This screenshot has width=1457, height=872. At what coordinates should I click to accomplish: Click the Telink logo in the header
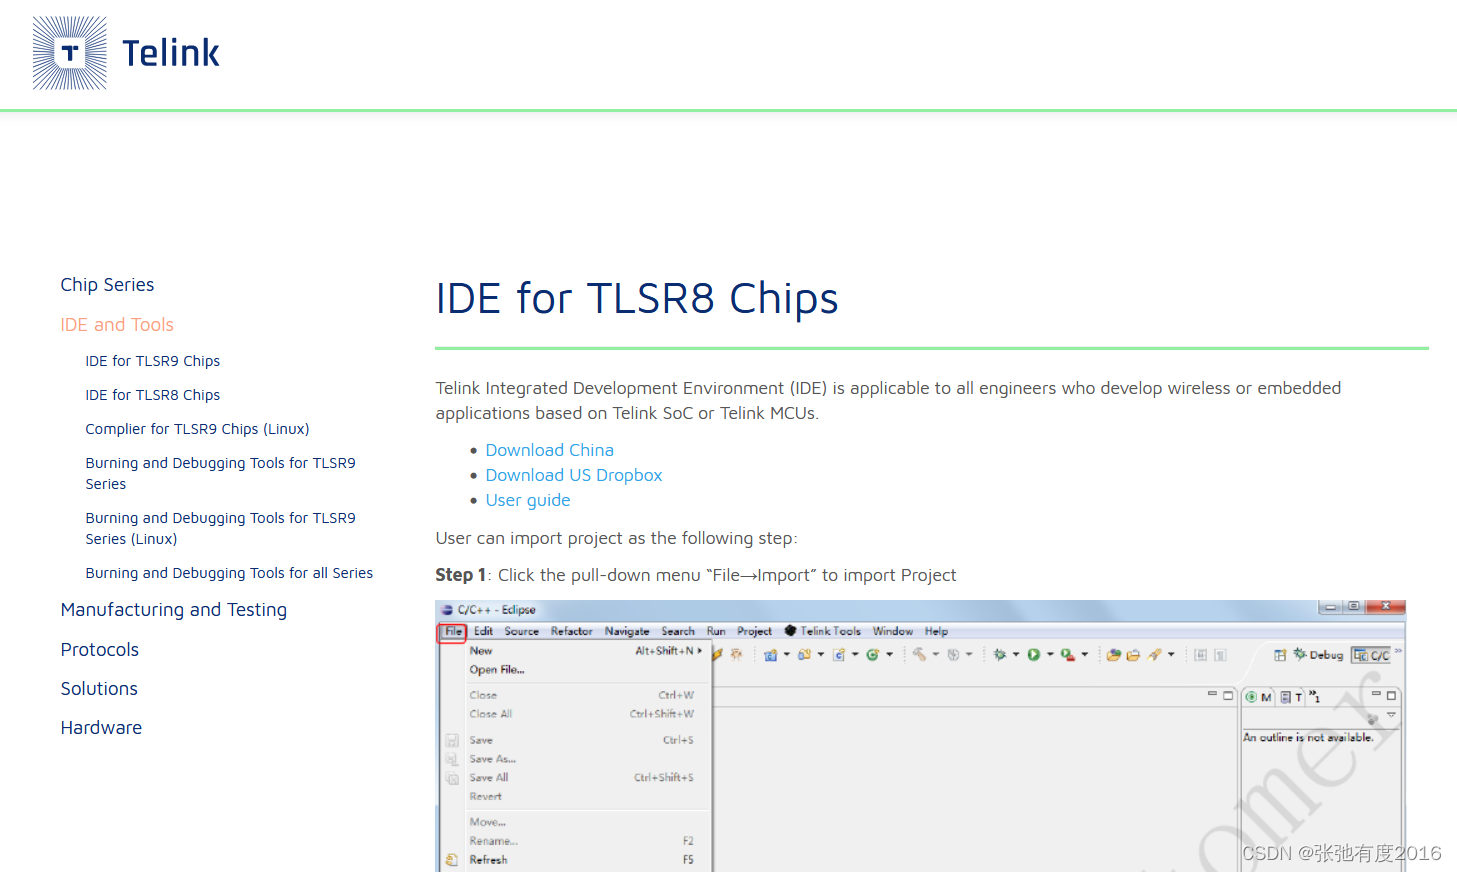[126, 53]
